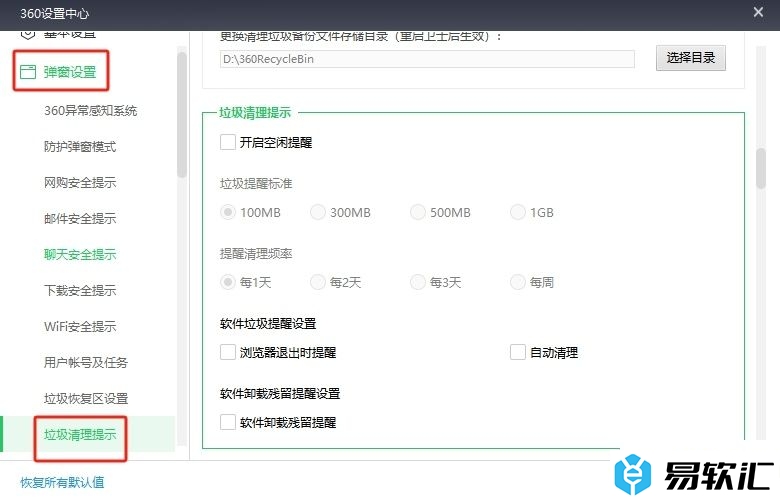Viewport: 780px width, 500px height.
Task: Set reminder frequency to 每1天
Action: click(x=228, y=283)
